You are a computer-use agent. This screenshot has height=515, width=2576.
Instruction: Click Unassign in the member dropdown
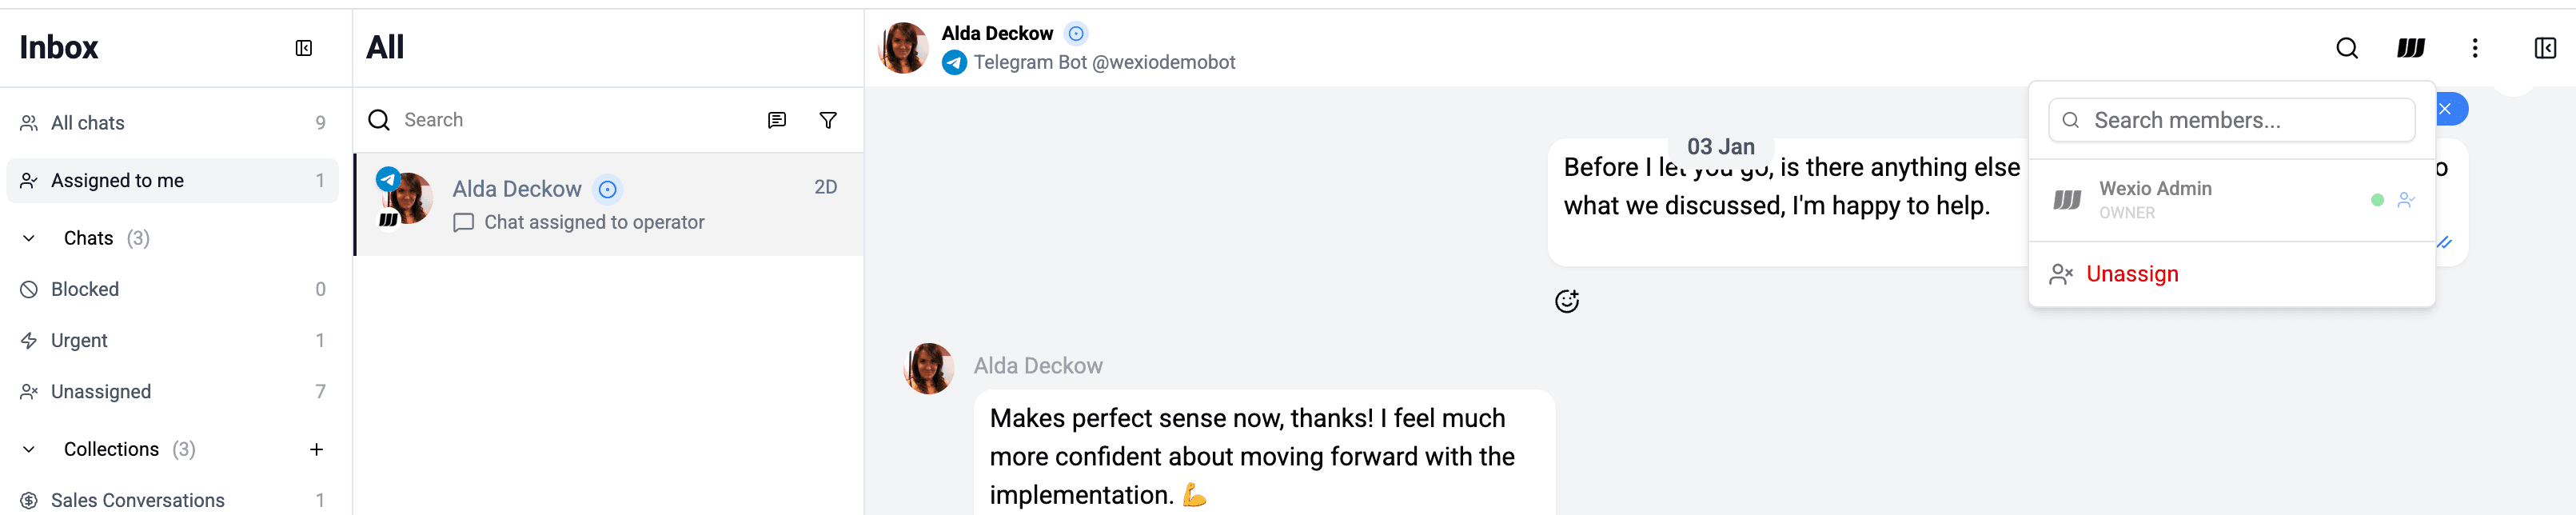[2131, 274]
